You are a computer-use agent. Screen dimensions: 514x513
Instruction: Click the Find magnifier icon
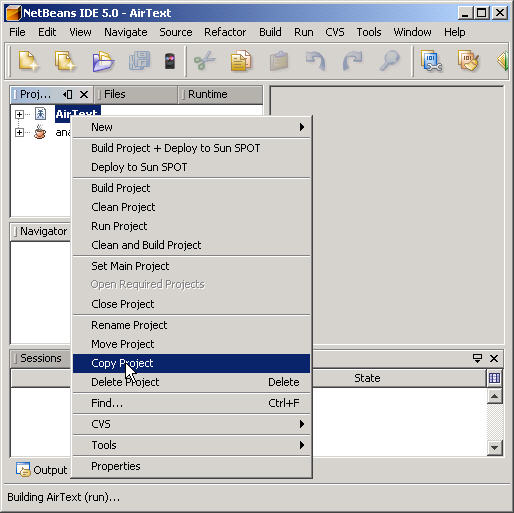pos(389,61)
